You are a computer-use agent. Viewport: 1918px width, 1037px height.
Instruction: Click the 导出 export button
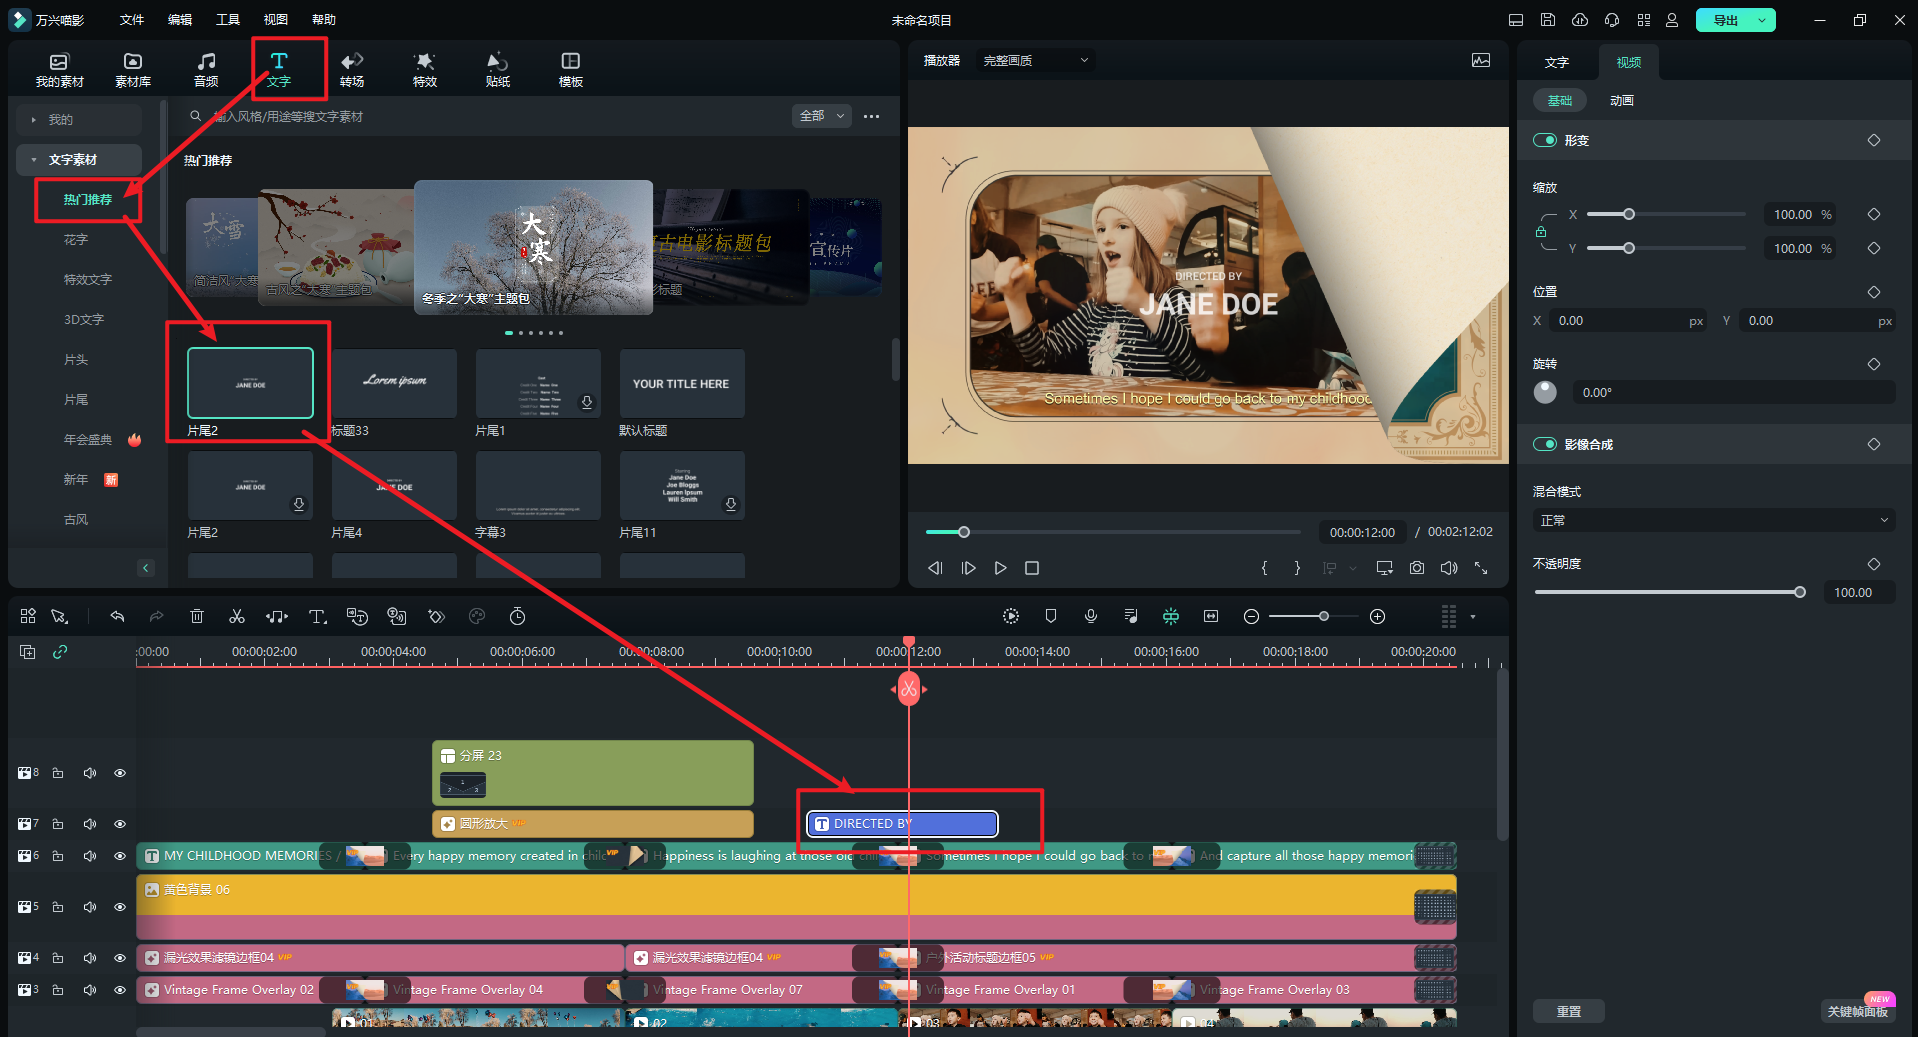1725,20
